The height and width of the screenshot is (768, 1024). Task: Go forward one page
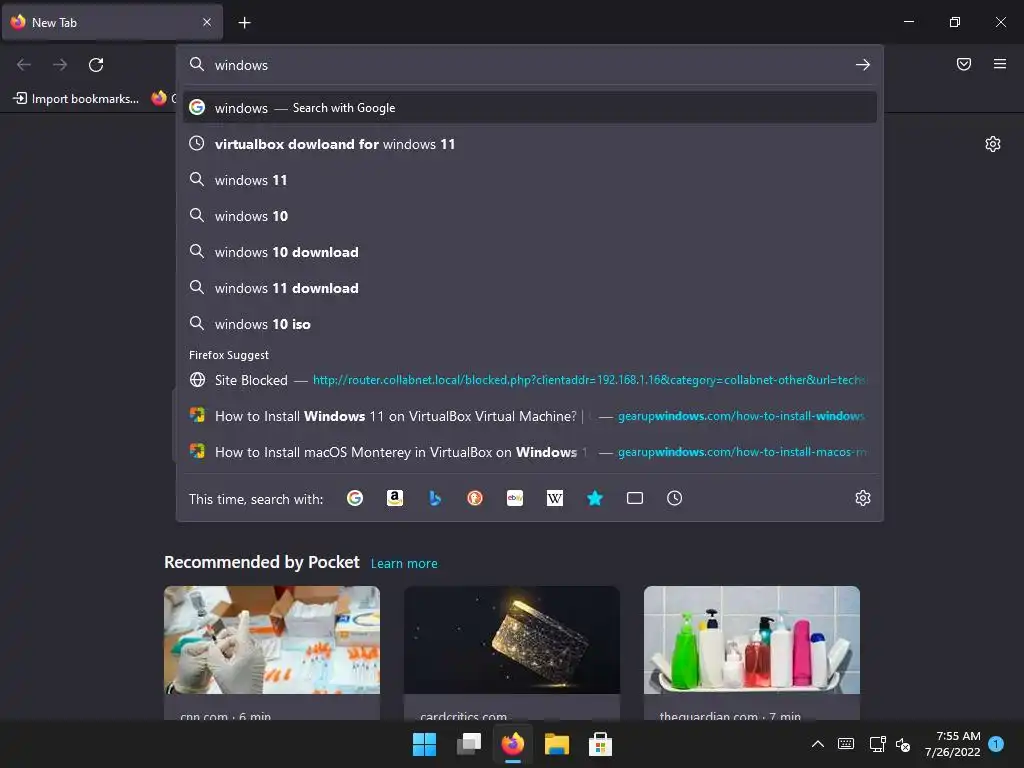point(60,65)
